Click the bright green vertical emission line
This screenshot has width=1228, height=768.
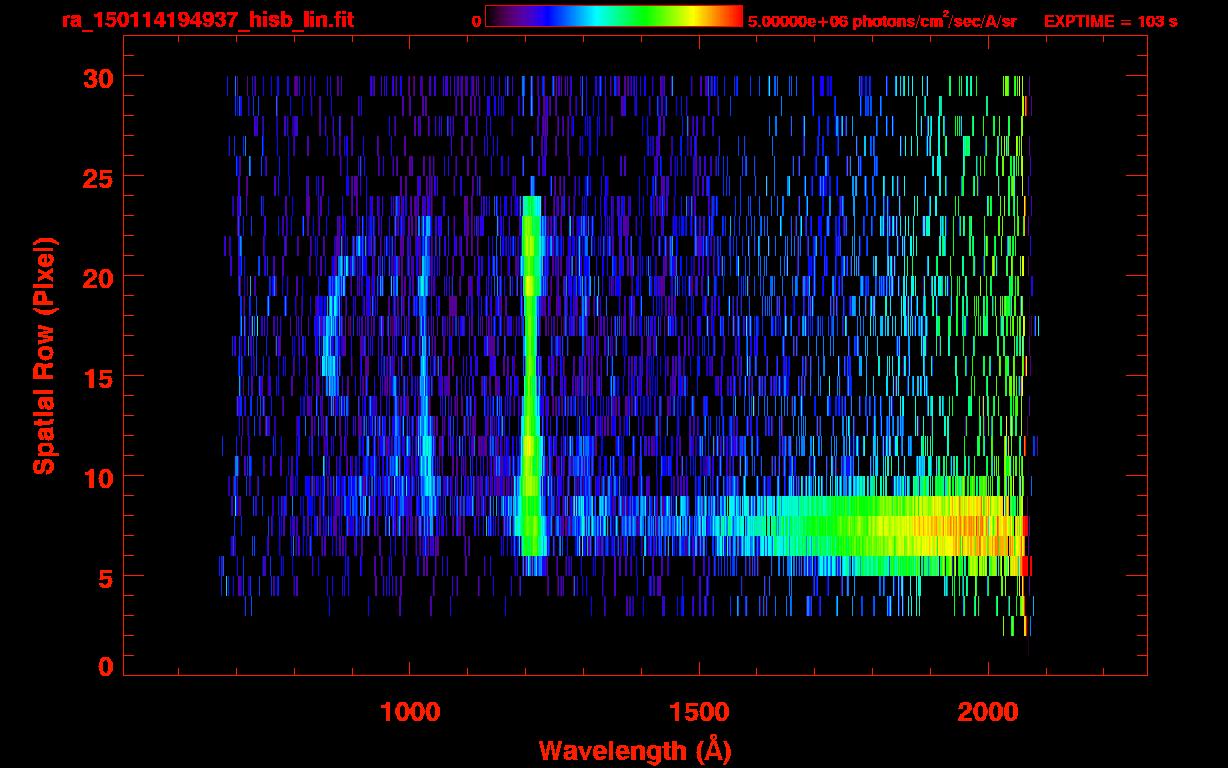[x=530, y=380]
